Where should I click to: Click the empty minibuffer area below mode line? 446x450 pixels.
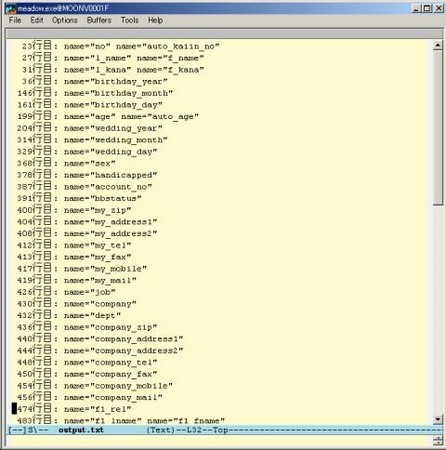(219, 441)
